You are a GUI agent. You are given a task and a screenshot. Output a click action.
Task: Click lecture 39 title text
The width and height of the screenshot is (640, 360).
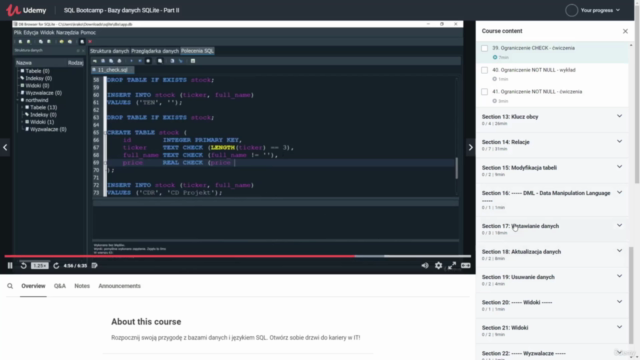(533, 48)
